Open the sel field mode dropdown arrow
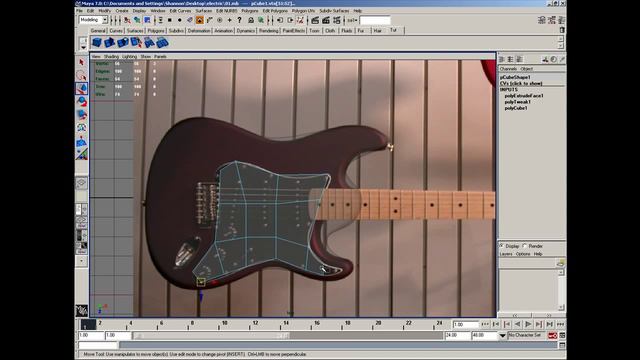The image size is (640, 360). click(x=355, y=20)
